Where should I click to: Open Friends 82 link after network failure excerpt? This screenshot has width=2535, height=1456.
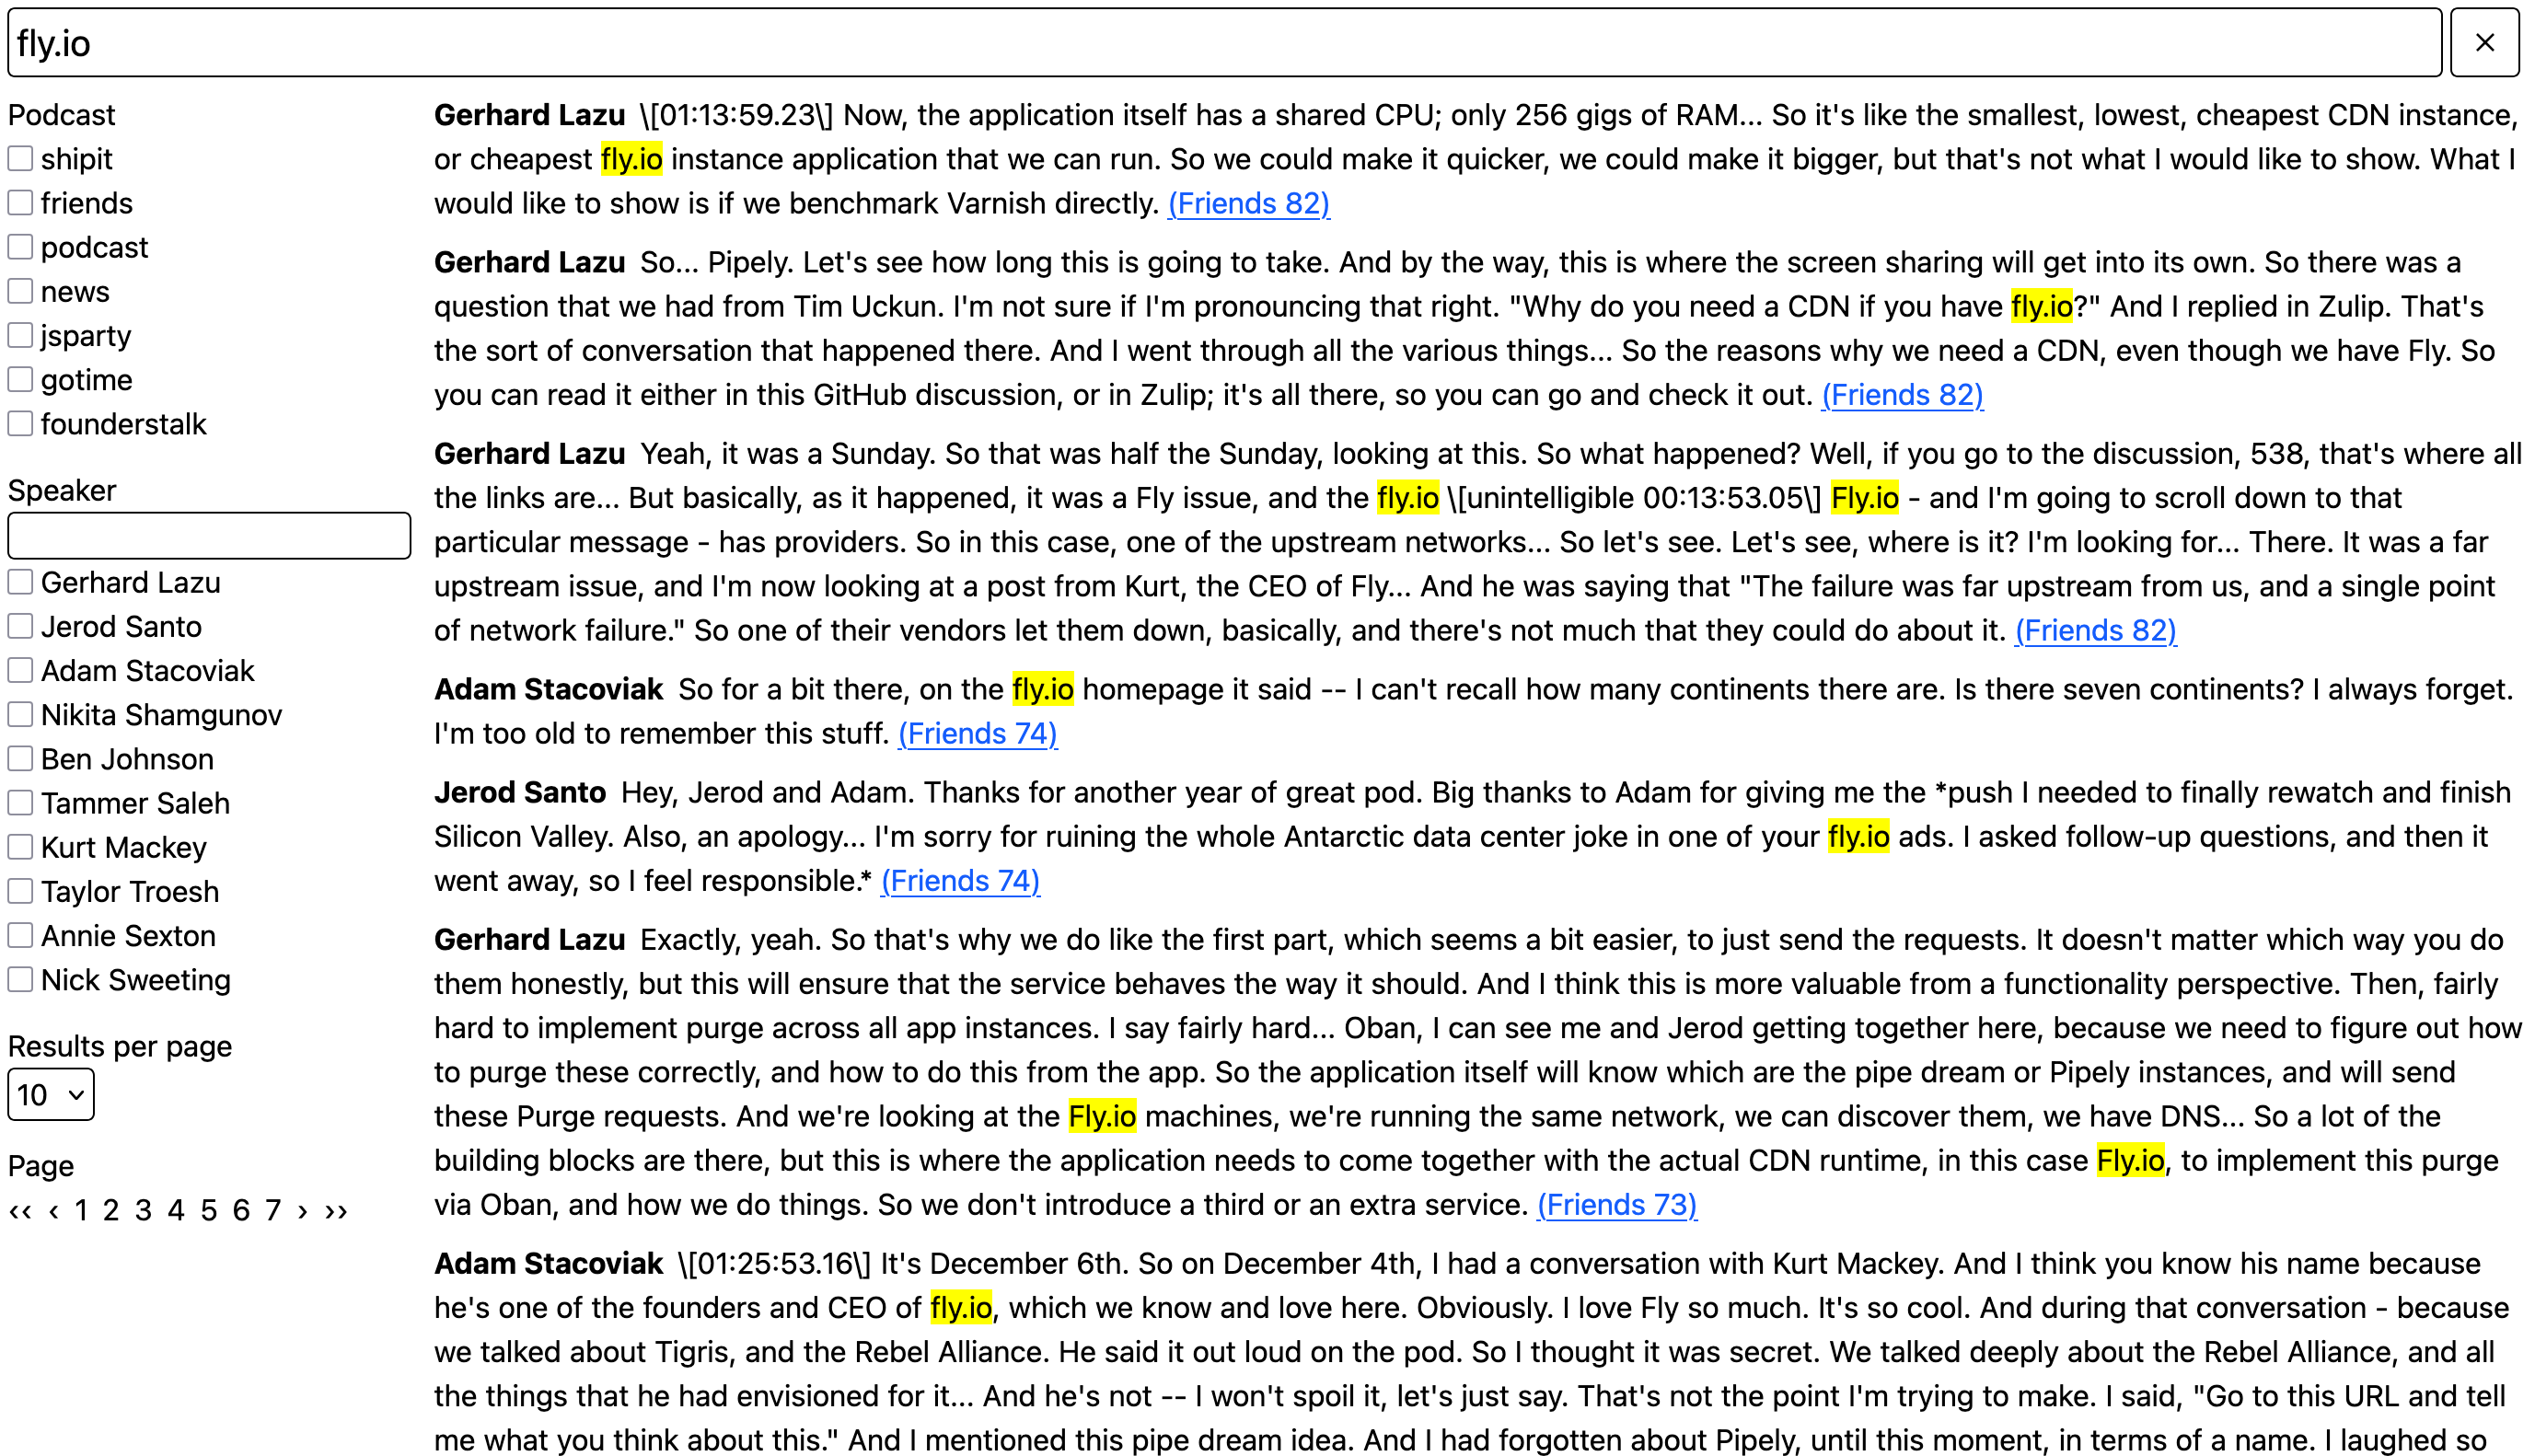[x=2096, y=631]
